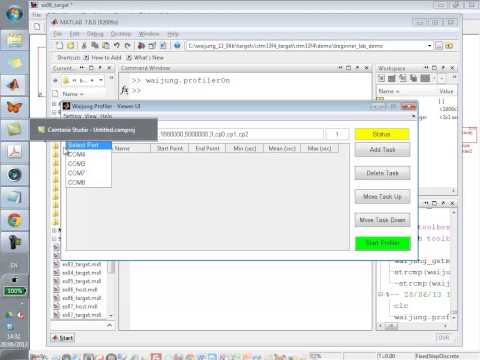Open MATLAB Help menu

[173, 34]
